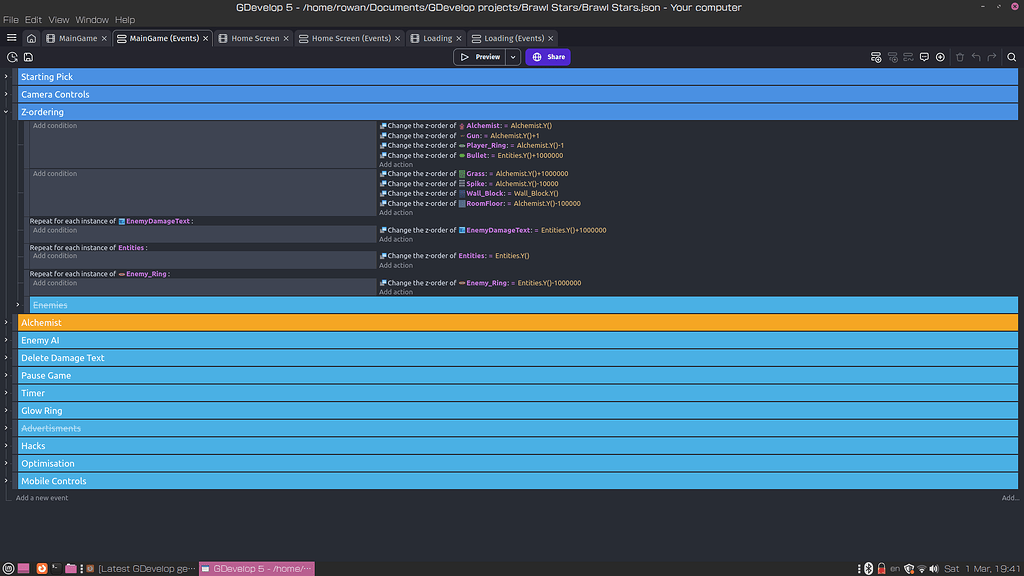Click the Undo icon in the toolbar
Image resolution: width=1024 pixels, height=576 pixels.
coord(976,57)
